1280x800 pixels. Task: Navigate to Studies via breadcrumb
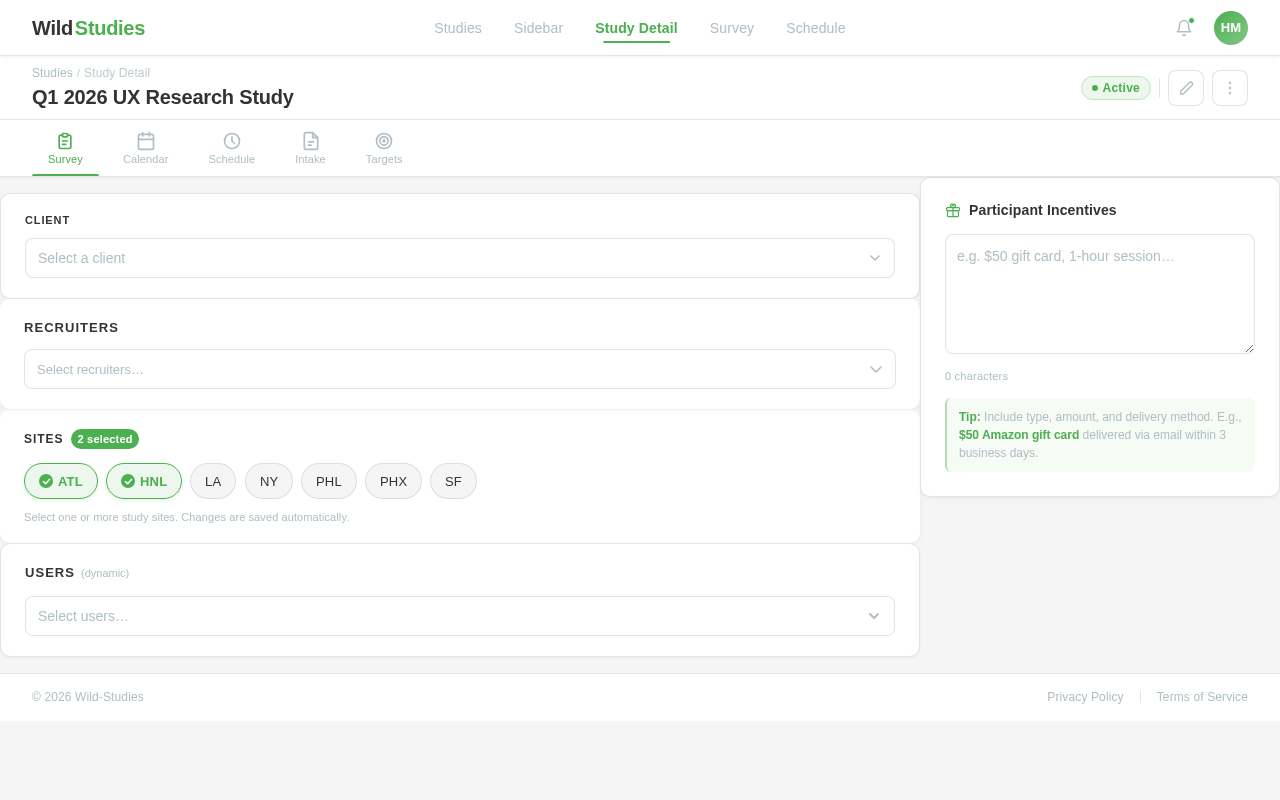click(51, 72)
